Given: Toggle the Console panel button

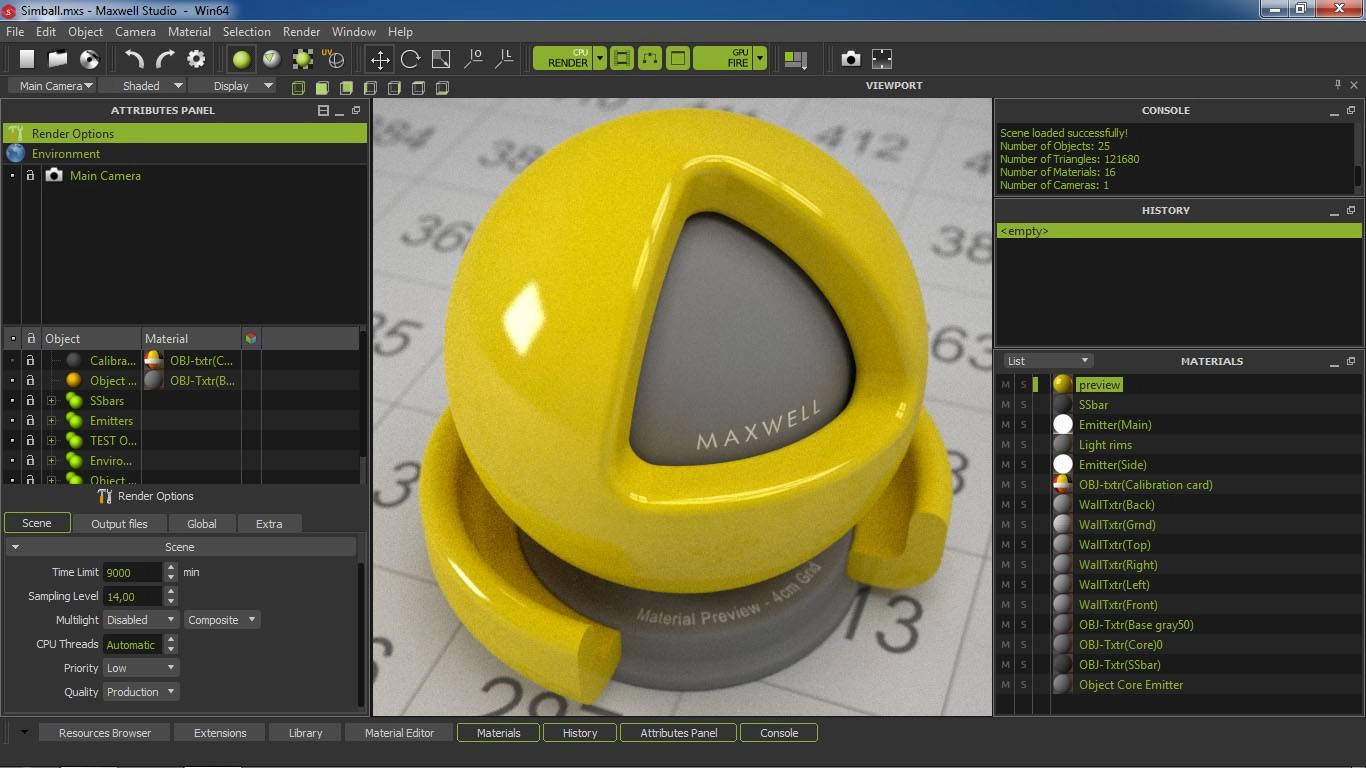Looking at the screenshot, I should click(x=779, y=733).
